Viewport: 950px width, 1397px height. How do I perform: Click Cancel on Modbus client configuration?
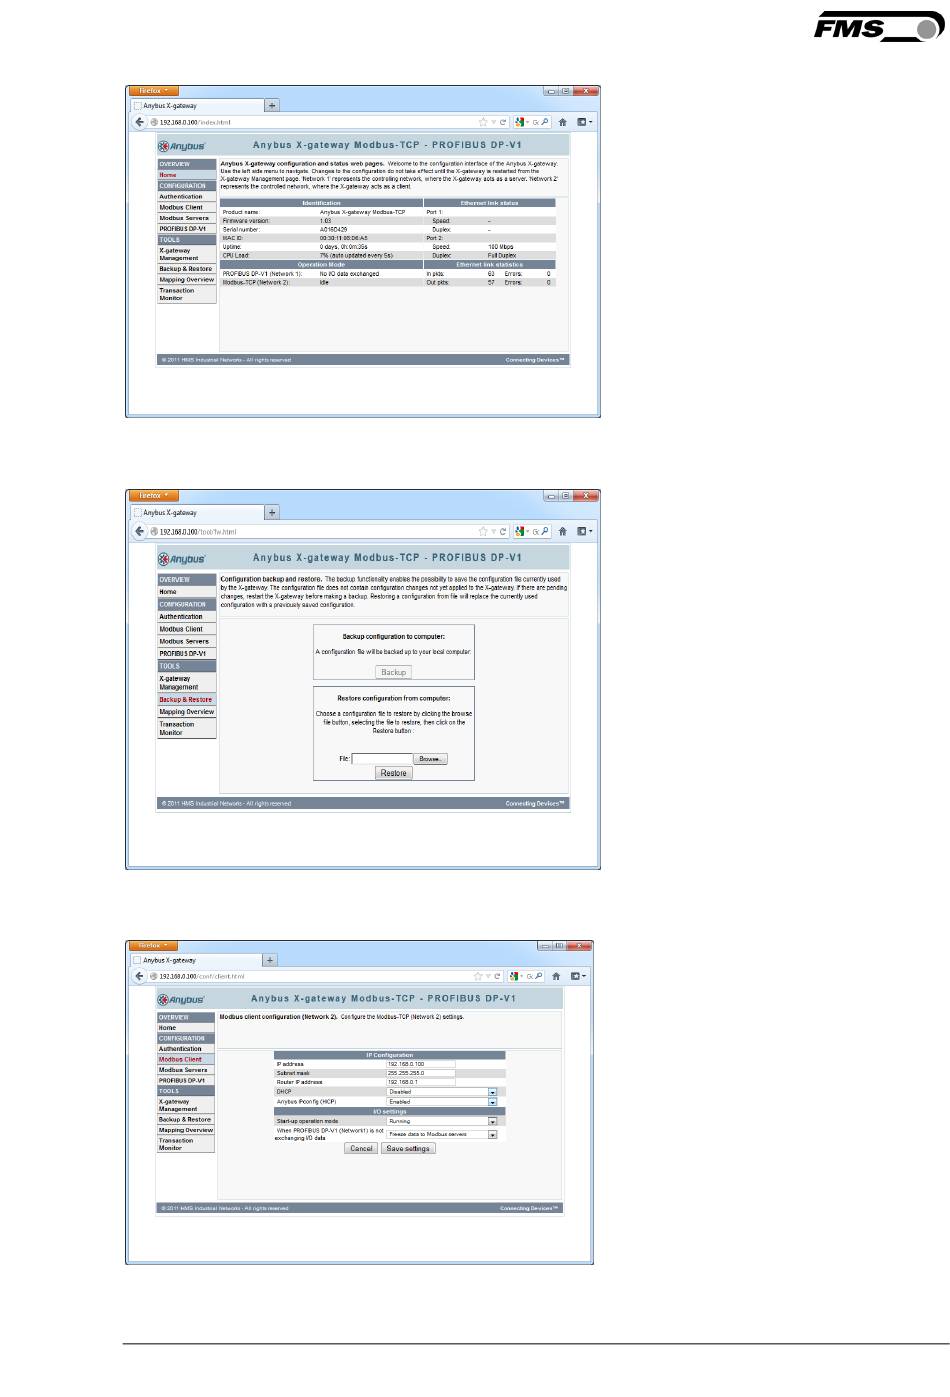click(361, 1148)
